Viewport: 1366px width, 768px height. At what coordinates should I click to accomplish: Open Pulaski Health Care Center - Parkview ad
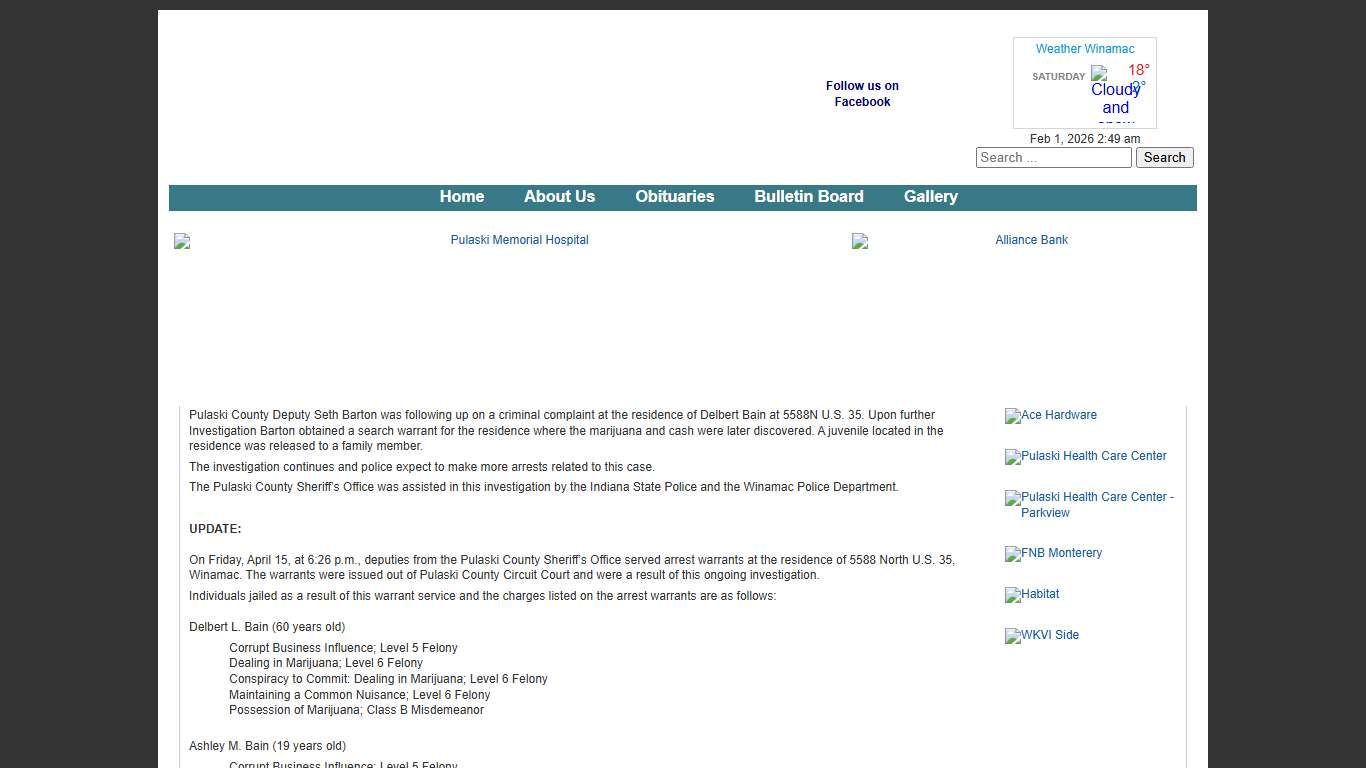pos(1090,505)
